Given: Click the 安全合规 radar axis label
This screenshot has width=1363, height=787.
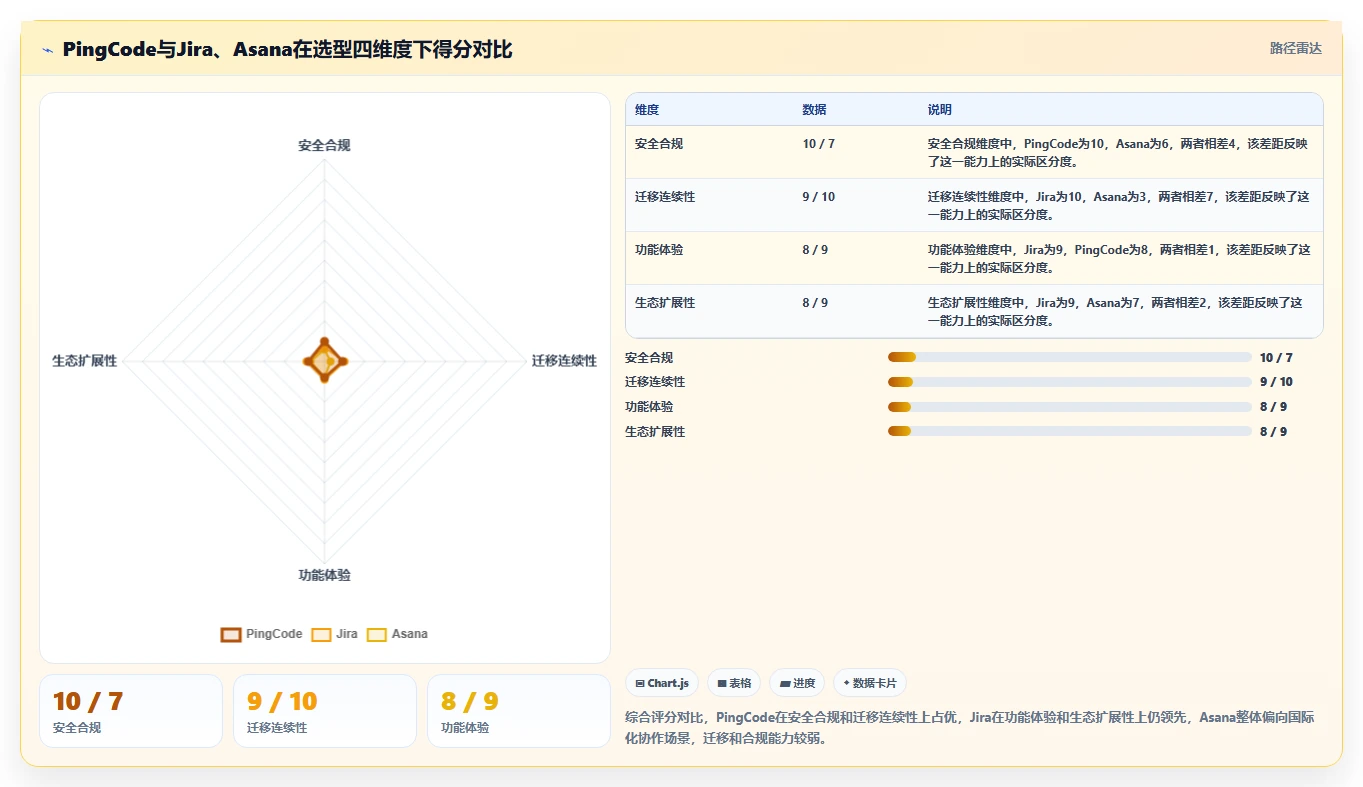Looking at the screenshot, I should (324, 145).
